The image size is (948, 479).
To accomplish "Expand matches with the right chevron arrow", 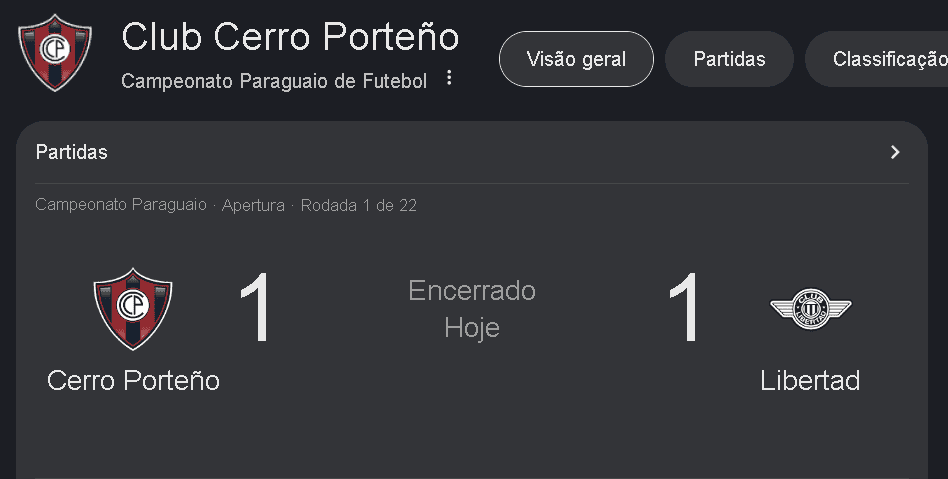I will click(895, 152).
